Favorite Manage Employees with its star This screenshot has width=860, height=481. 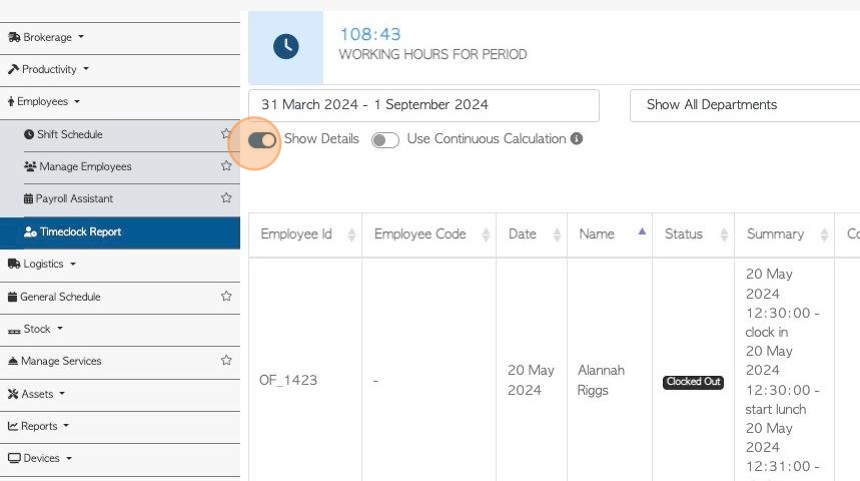(226, 166)
